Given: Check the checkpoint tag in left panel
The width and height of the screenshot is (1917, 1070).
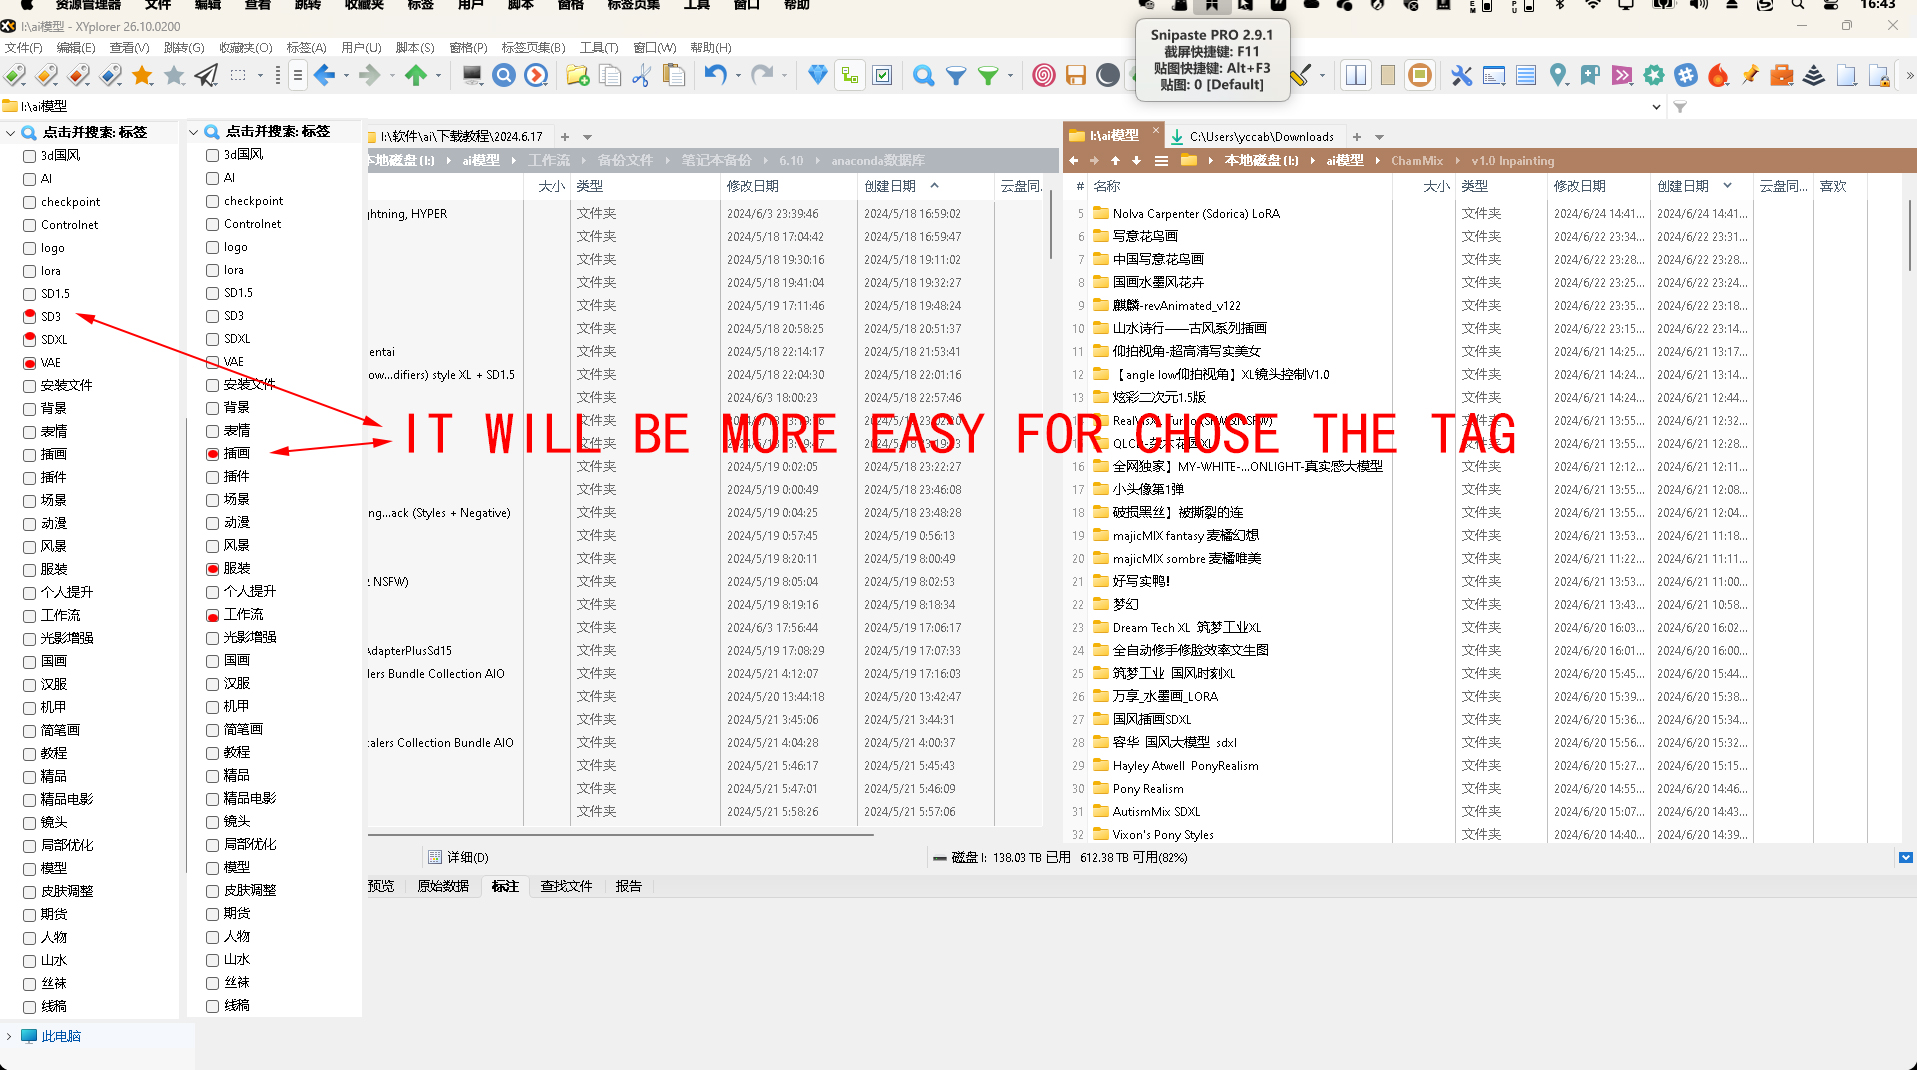Looking at the screenshot, I should 30,202.
